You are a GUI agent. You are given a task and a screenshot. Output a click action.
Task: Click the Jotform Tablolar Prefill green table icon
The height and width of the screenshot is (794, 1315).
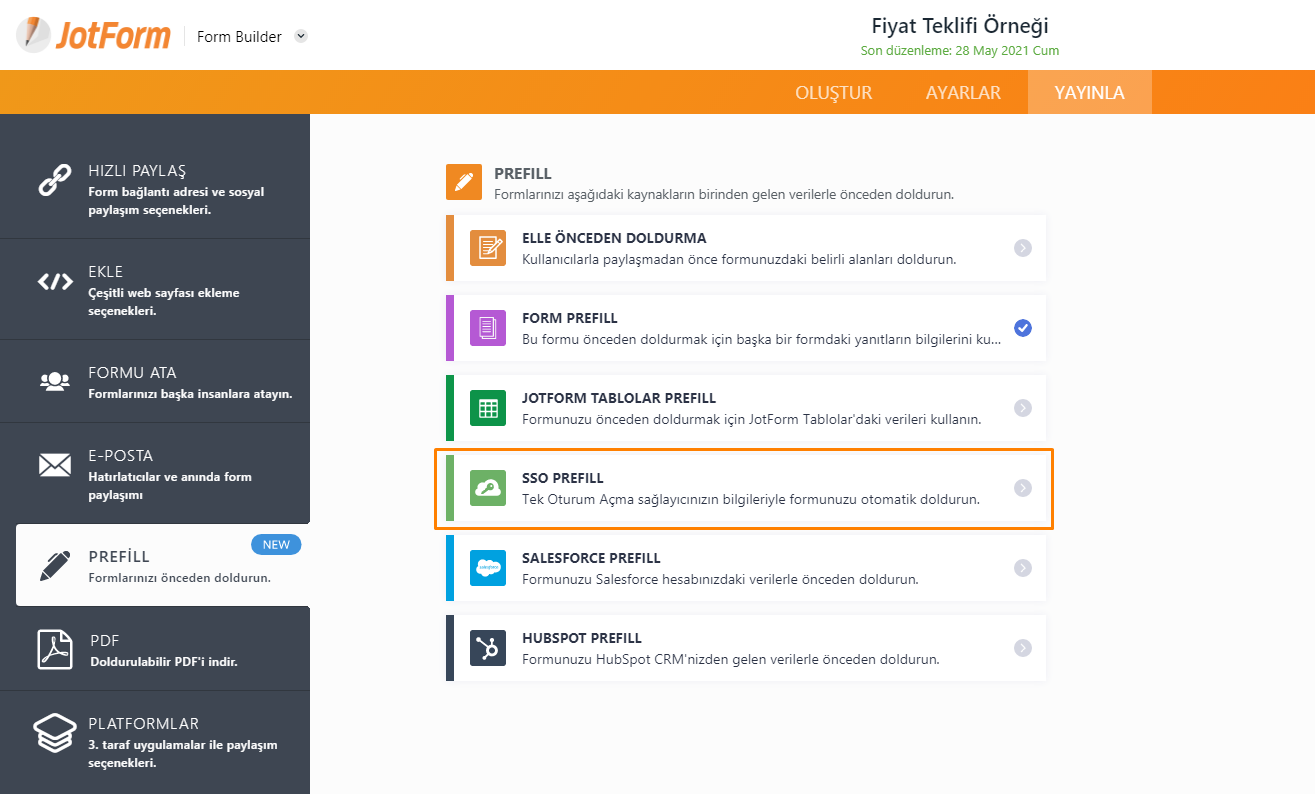coord(488,408)
